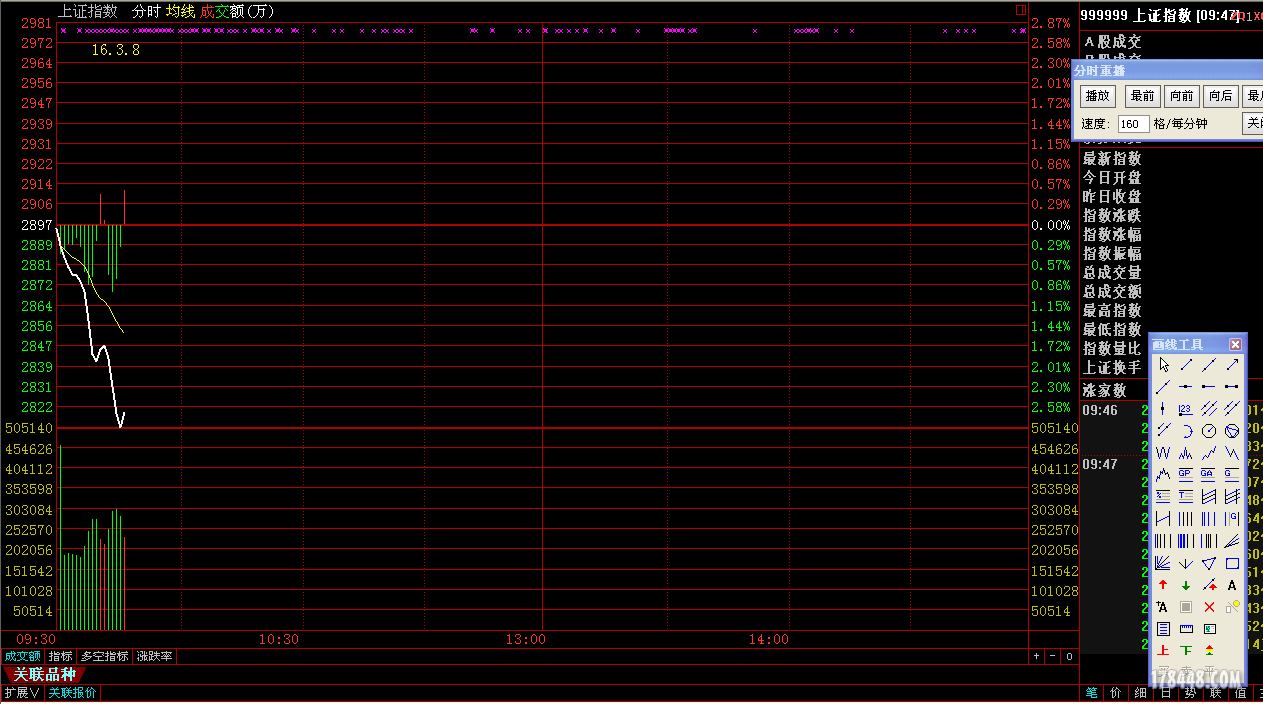Select the green down-arrow marker tool

click(x=1185, y=585)
